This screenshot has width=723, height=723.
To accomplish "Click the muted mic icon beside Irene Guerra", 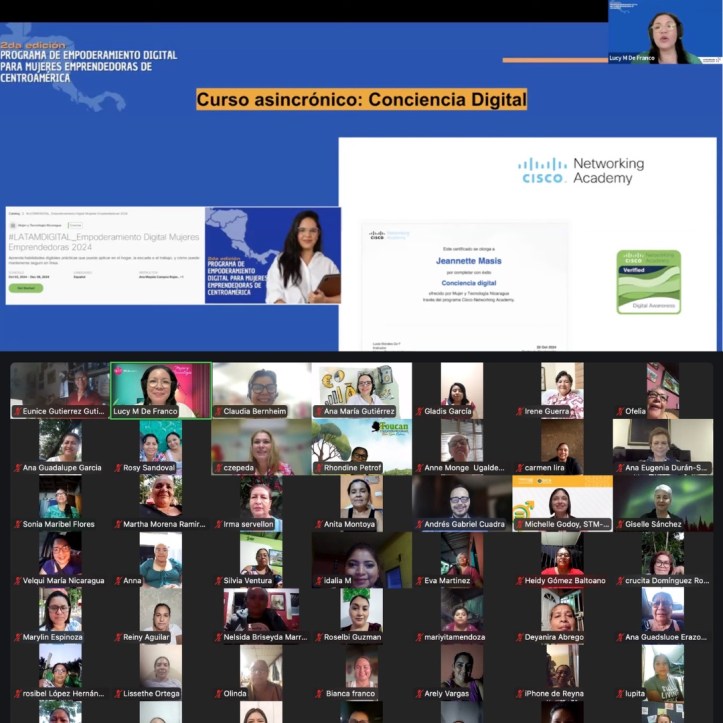I will pyautogui.click(x=520, y=411).
